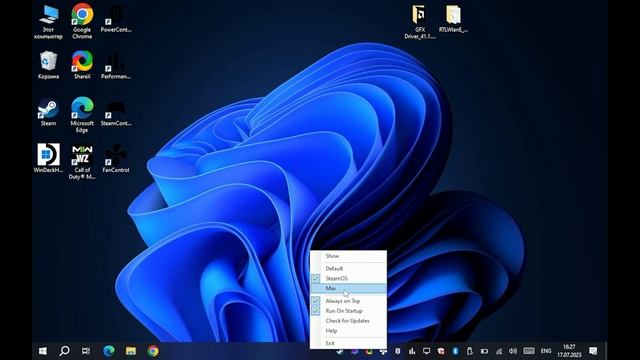This screenshot has height=360, width=640.
Task: Open File Explorer from the taskbar
Action: point(131,351)
